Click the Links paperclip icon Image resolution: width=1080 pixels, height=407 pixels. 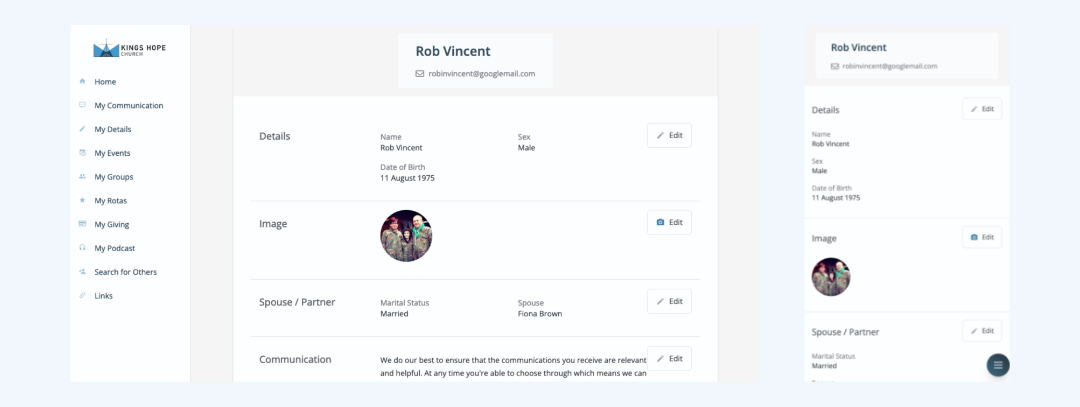coord(83,295)
